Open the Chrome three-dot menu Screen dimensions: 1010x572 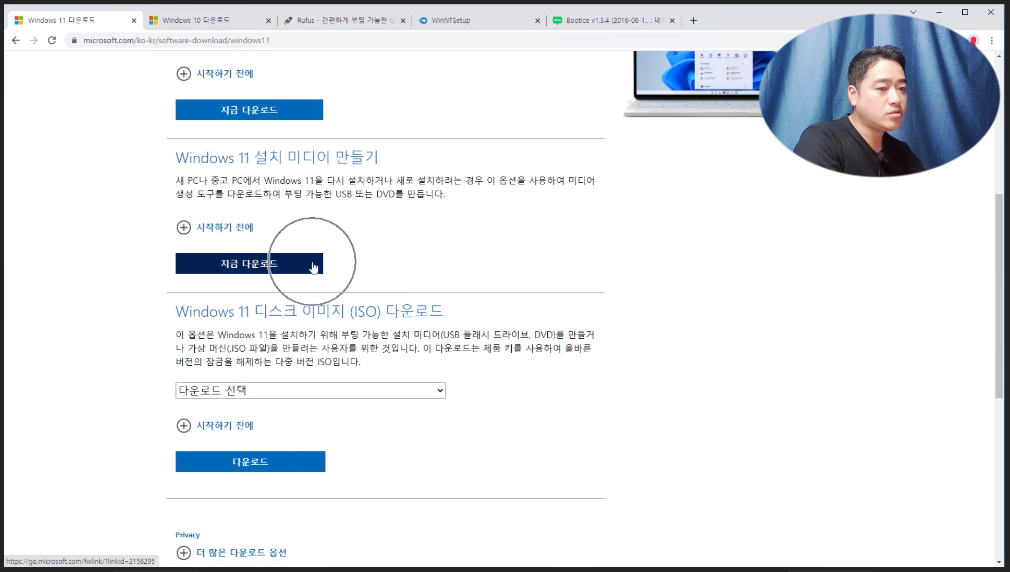click(991, 40)
